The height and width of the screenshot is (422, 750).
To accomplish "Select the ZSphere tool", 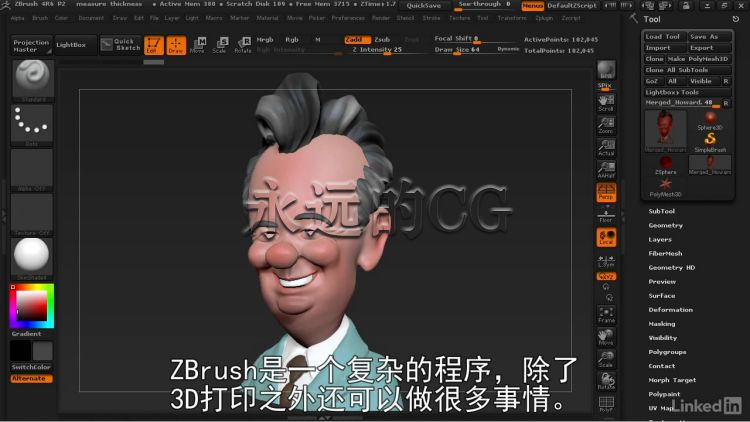I will 665,165.
